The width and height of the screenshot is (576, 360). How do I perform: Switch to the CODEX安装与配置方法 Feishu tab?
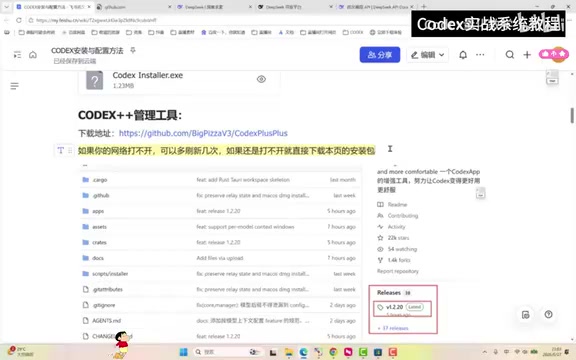[54, 7]
